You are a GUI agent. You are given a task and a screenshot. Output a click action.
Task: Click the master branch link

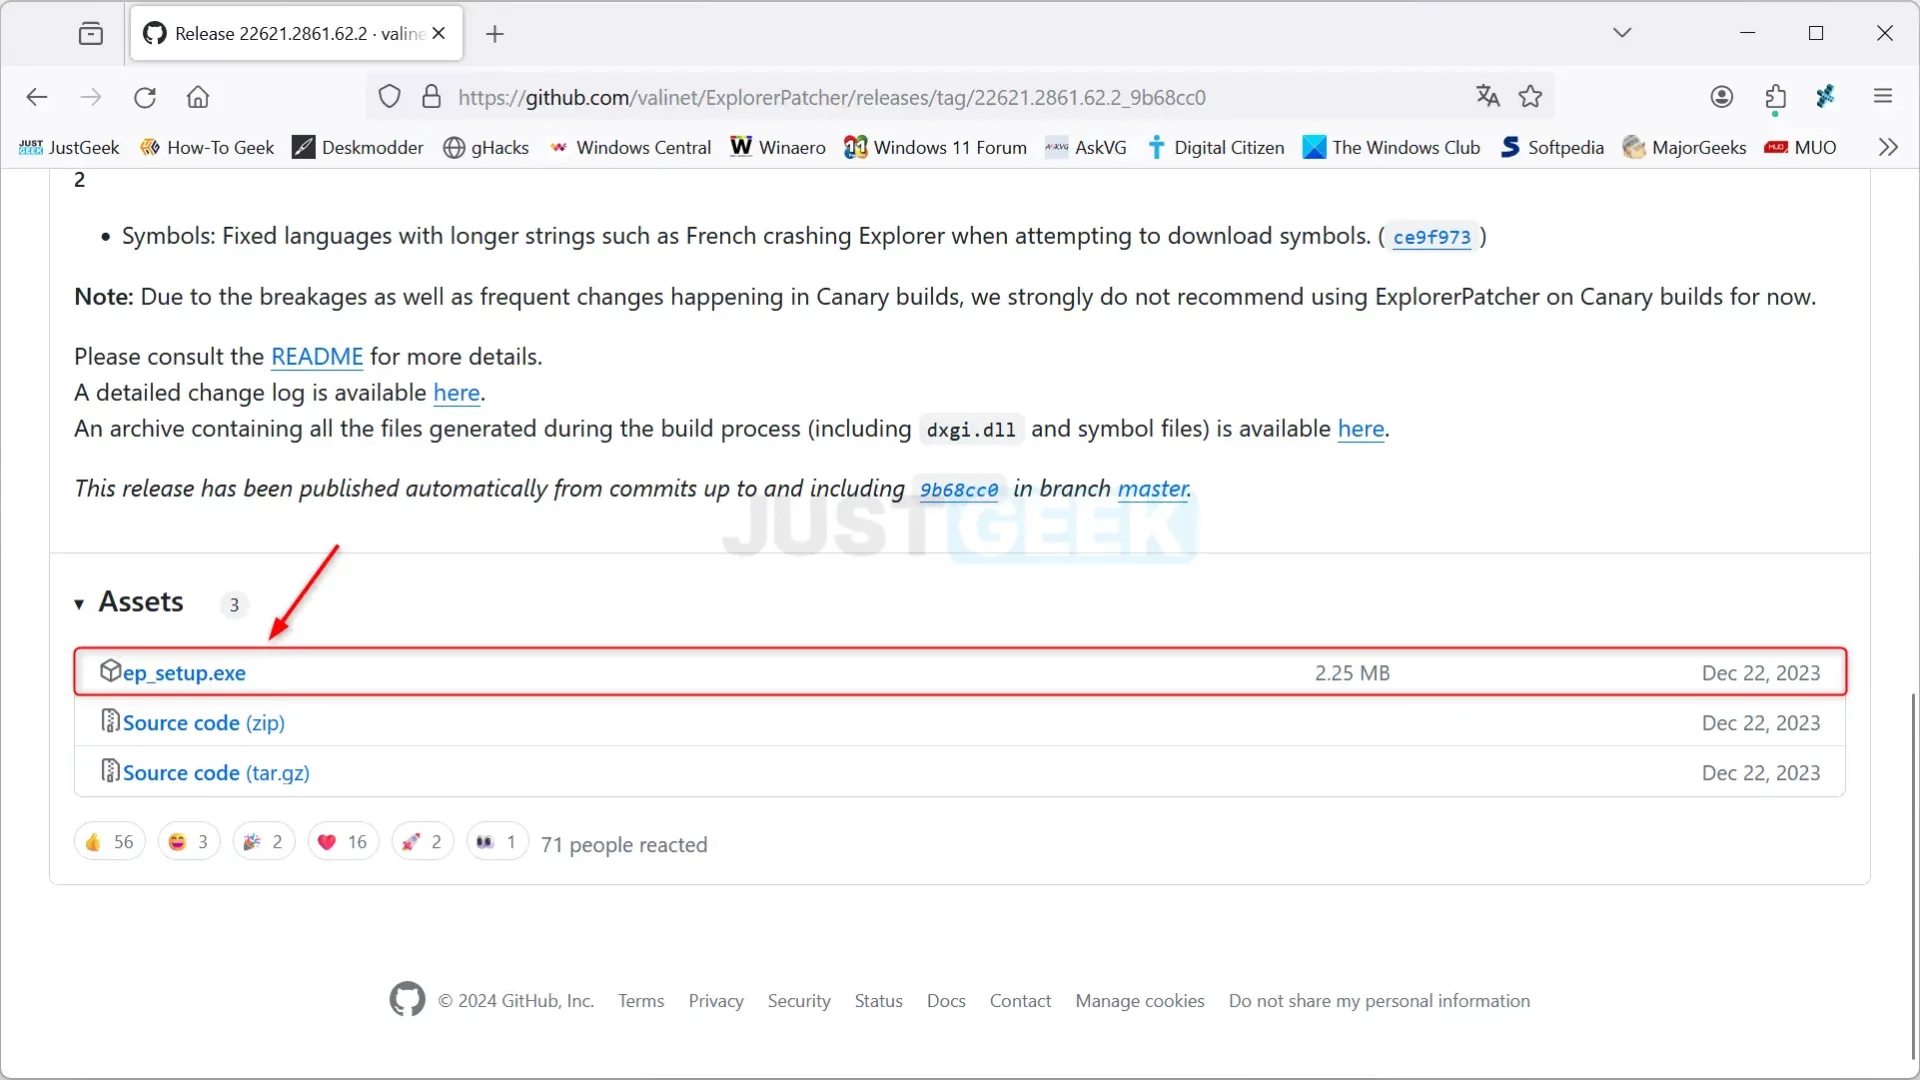[x=1151, y=488]
